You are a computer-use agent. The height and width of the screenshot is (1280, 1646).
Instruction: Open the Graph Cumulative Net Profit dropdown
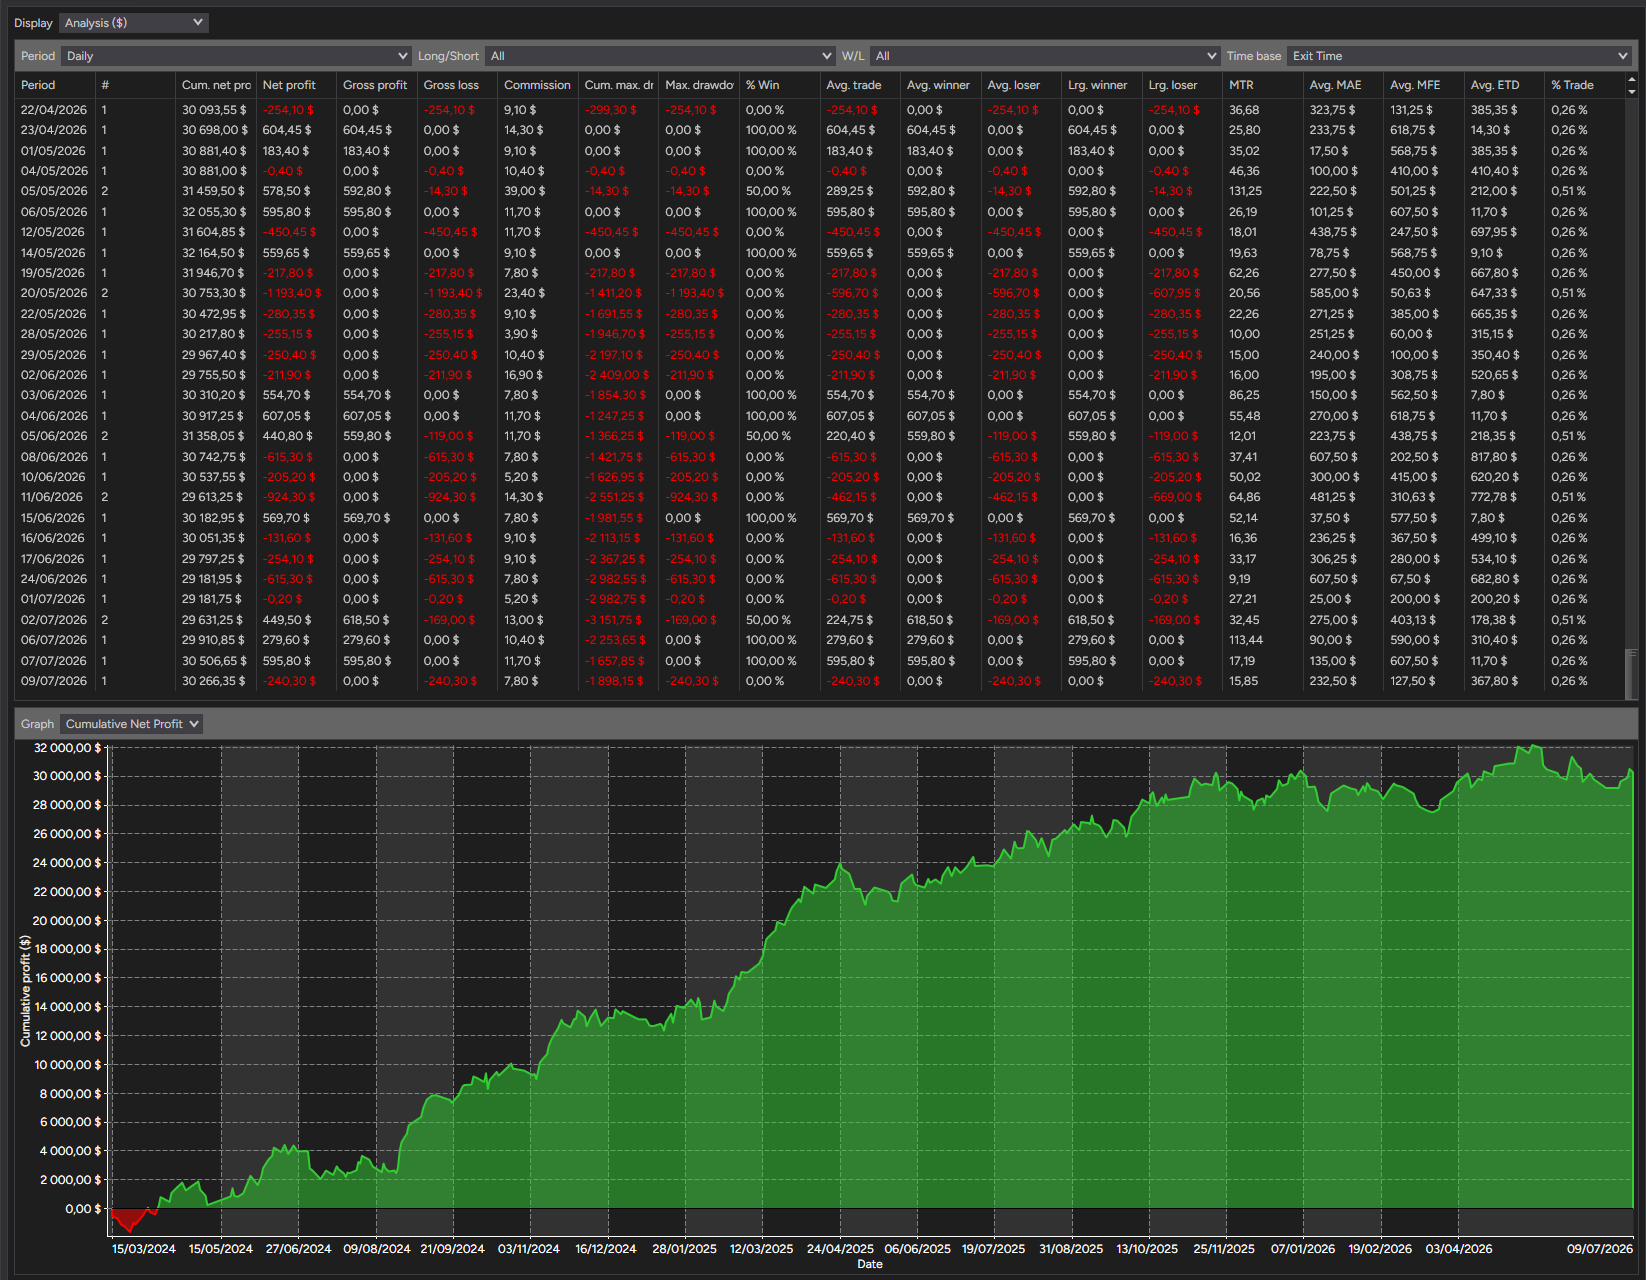131,724
